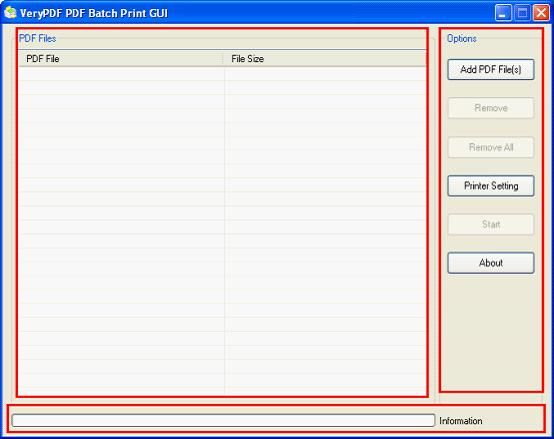The height and width of the screenshot is (439, 554).
Task: Click the Add PDF File(s) button
Action: 491,70
